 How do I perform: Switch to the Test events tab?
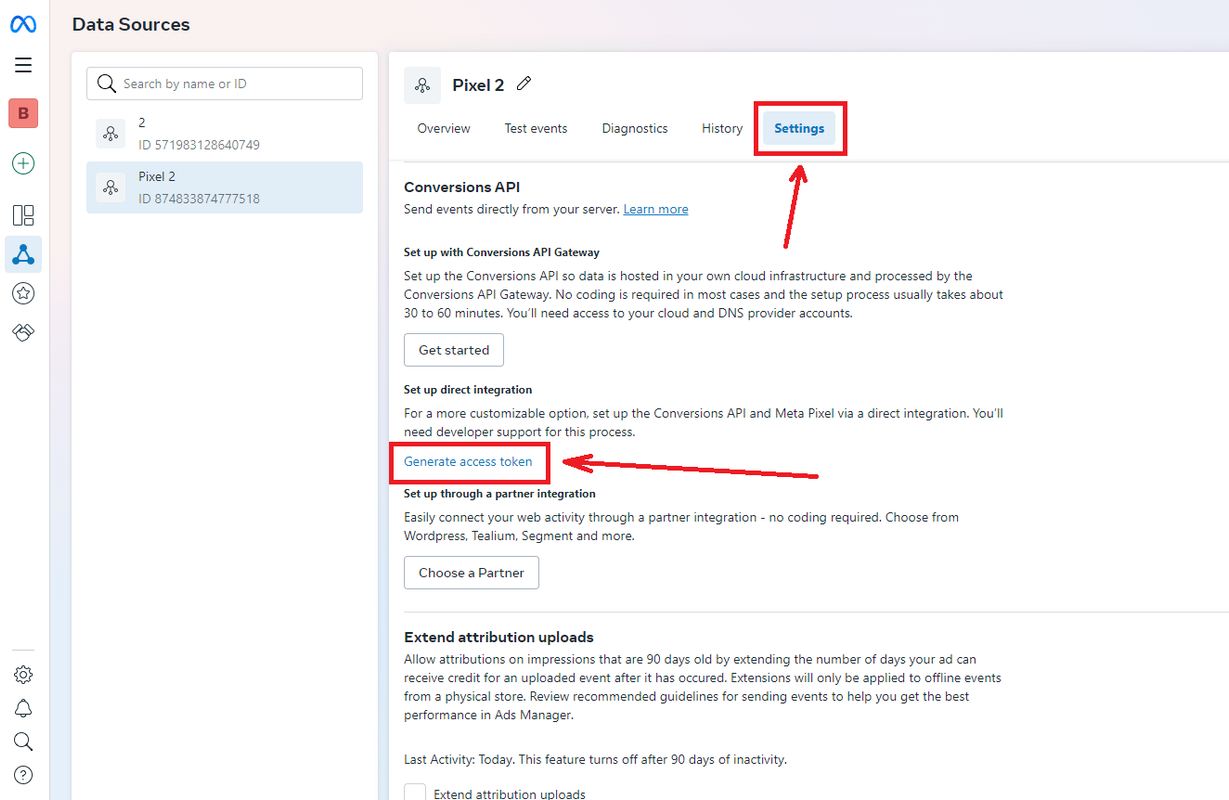tap(536, 128)
